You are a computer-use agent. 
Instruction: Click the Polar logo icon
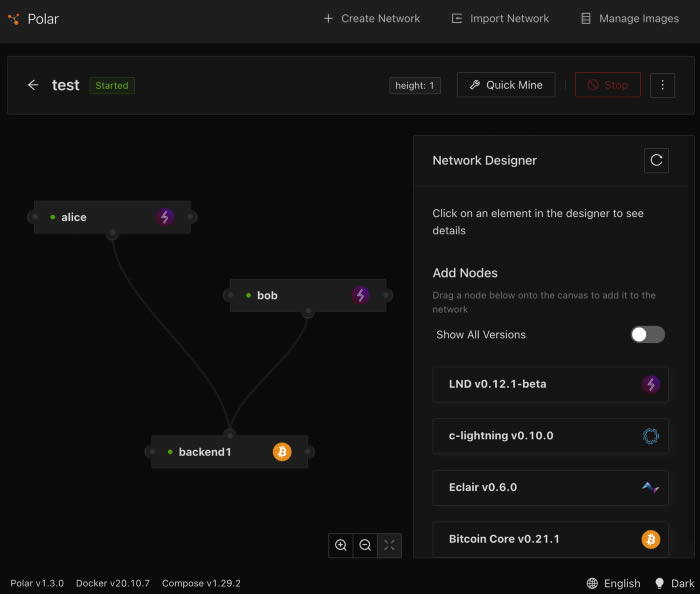[14, 19]
